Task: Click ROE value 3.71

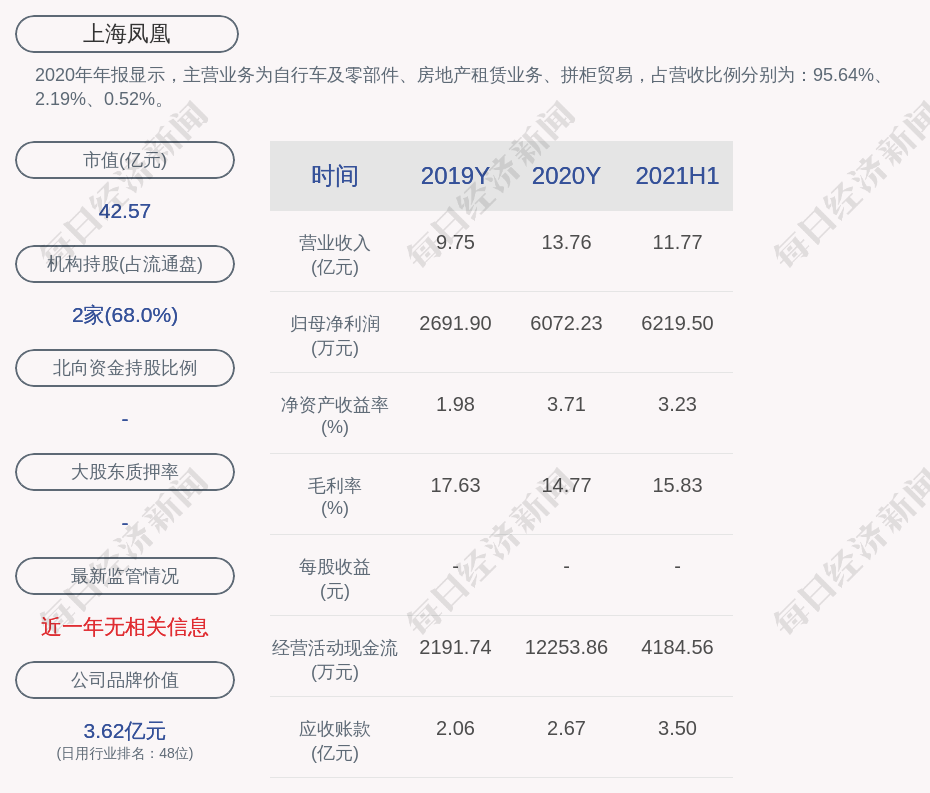Action: pos(566,404)
